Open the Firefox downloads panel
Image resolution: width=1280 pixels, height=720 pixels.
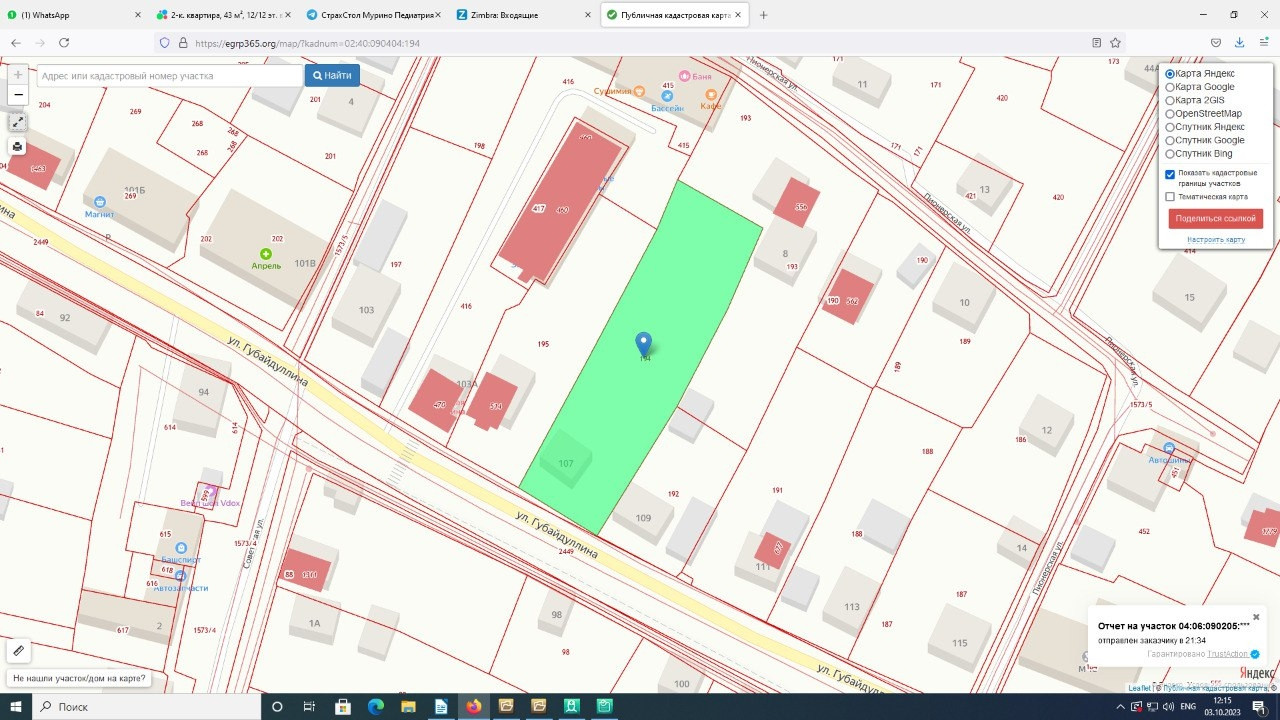[x=1240, y=43]
